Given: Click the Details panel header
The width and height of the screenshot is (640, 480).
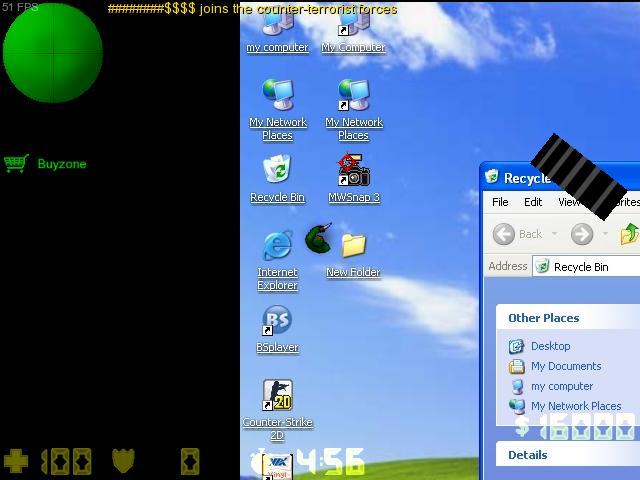Looking at the screenshot, I should pyautogui.click(x=568, y=454).
